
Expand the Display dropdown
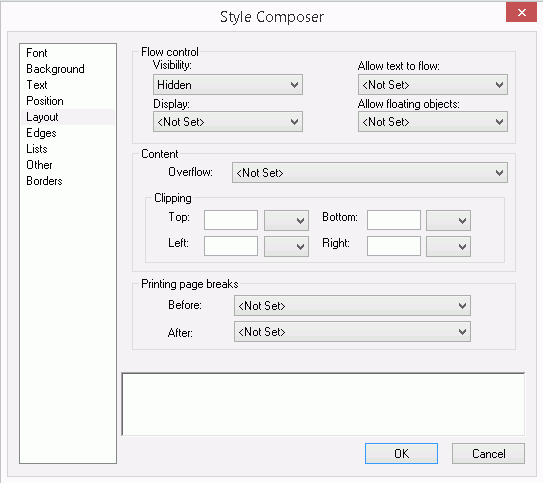(x=228, y=122)
